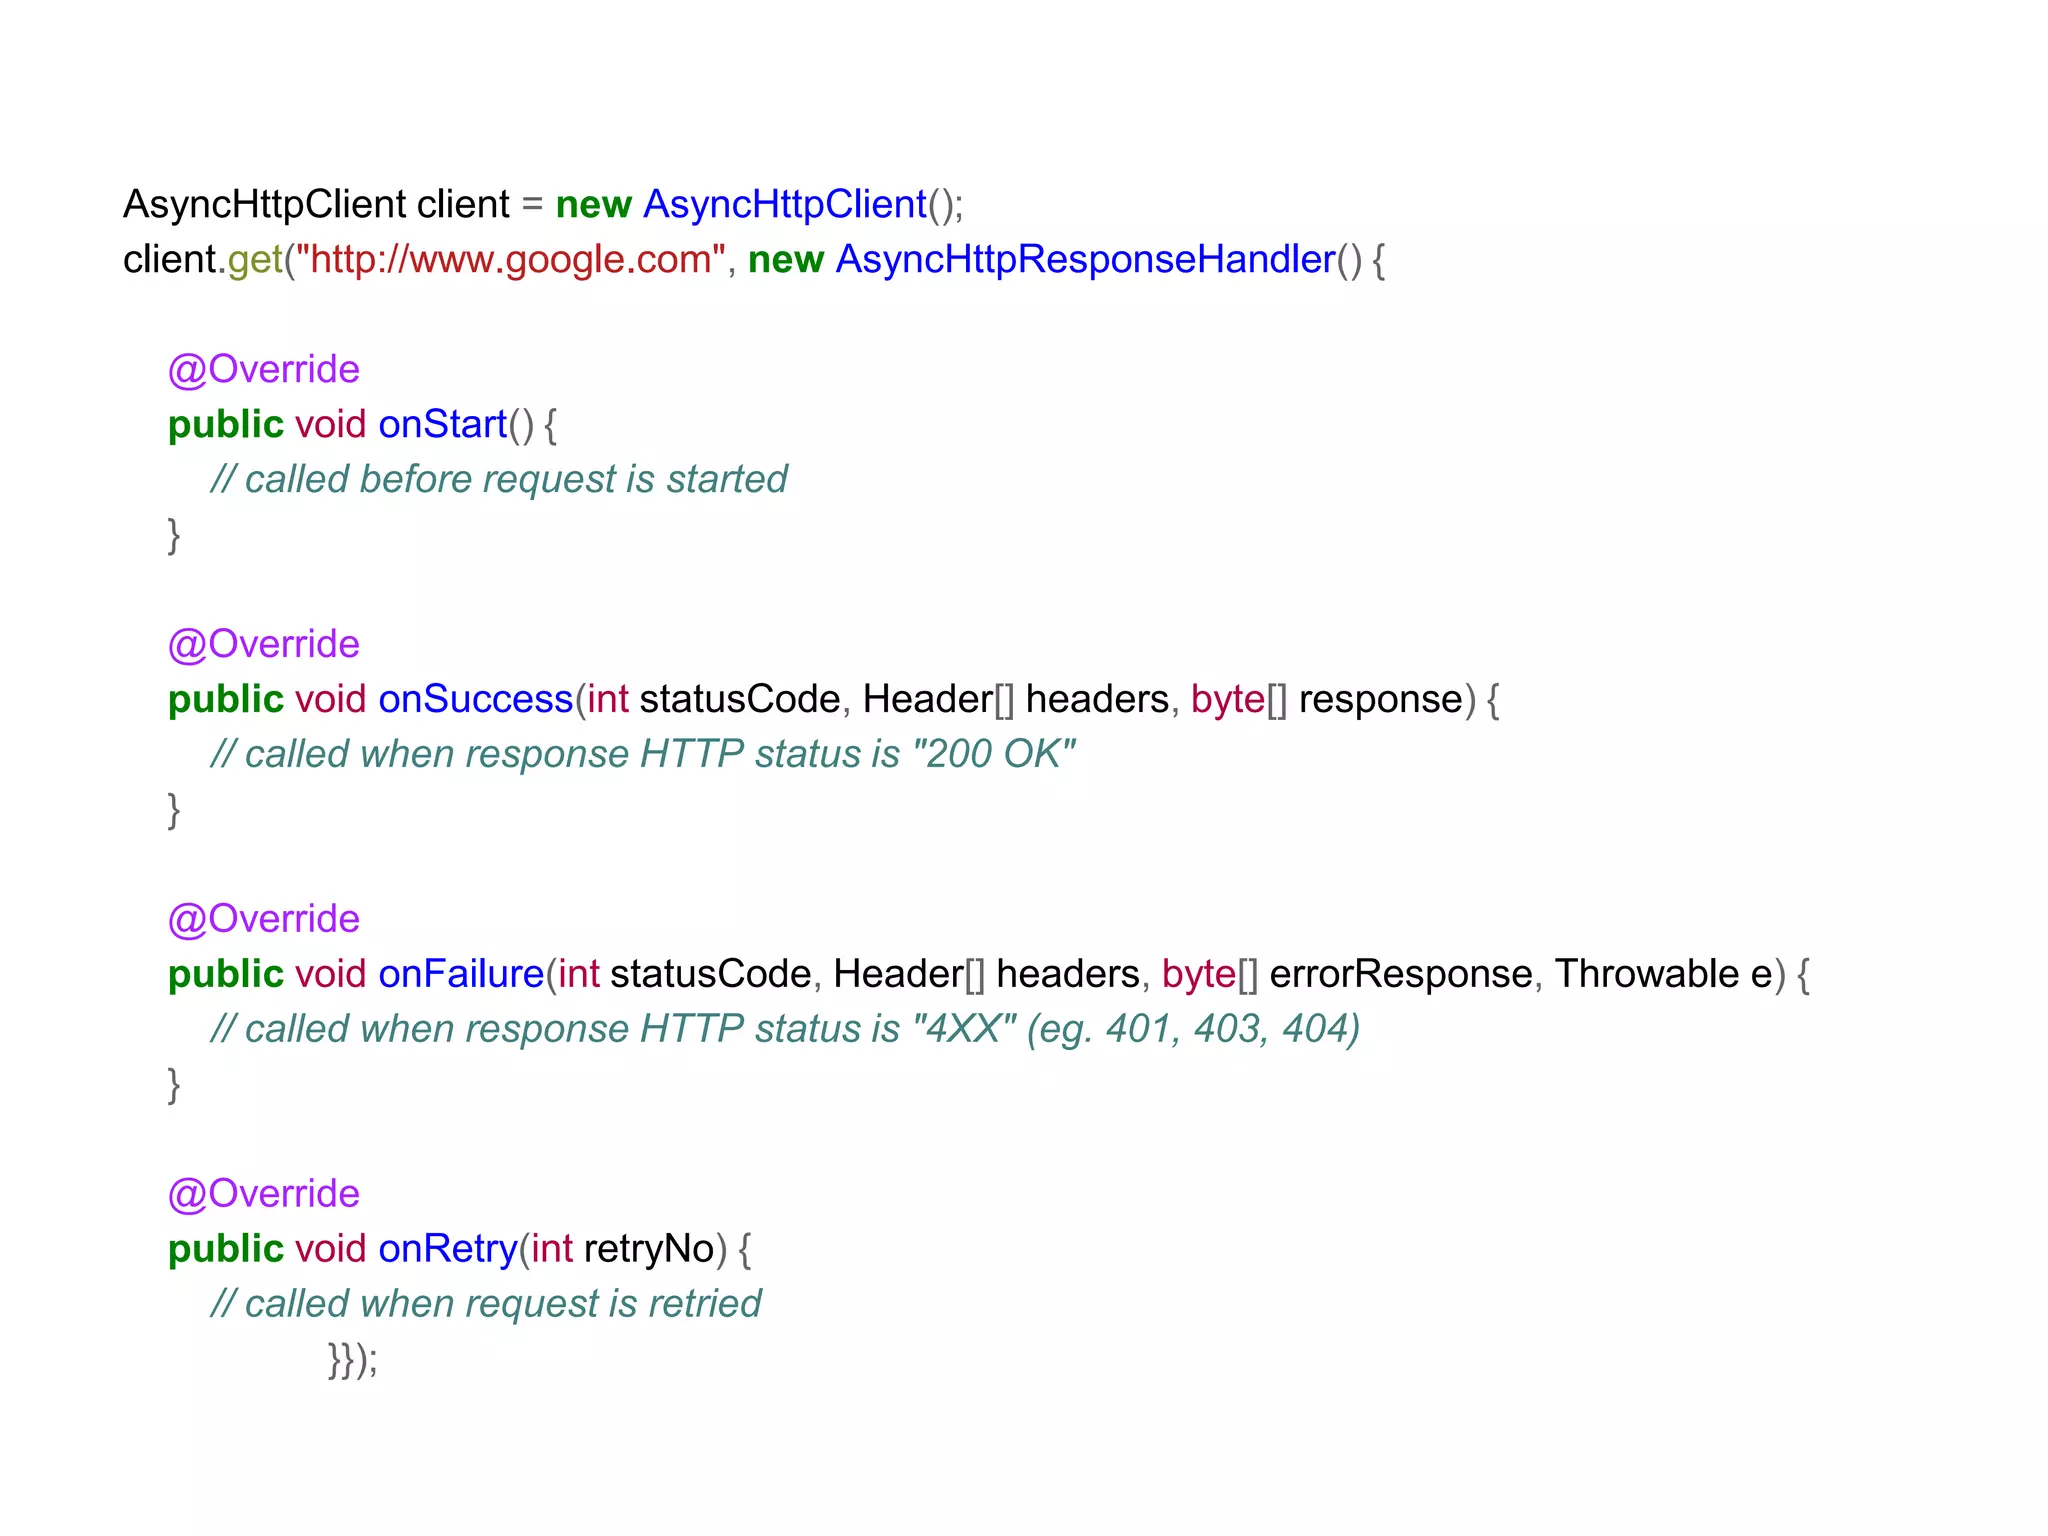Click the onSuccess method name

click(475, 700)
